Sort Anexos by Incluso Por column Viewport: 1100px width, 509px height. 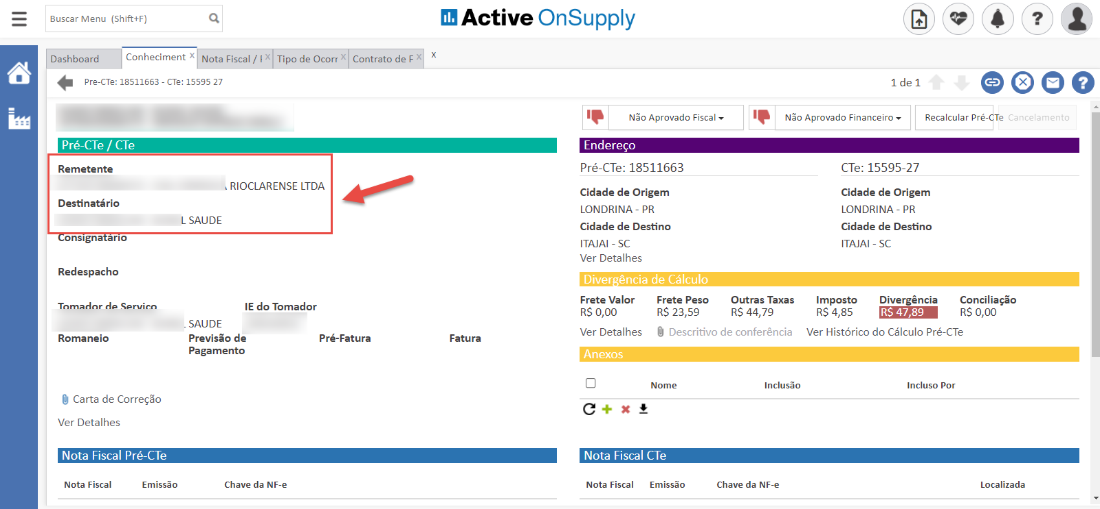click(x=931, y=386)
